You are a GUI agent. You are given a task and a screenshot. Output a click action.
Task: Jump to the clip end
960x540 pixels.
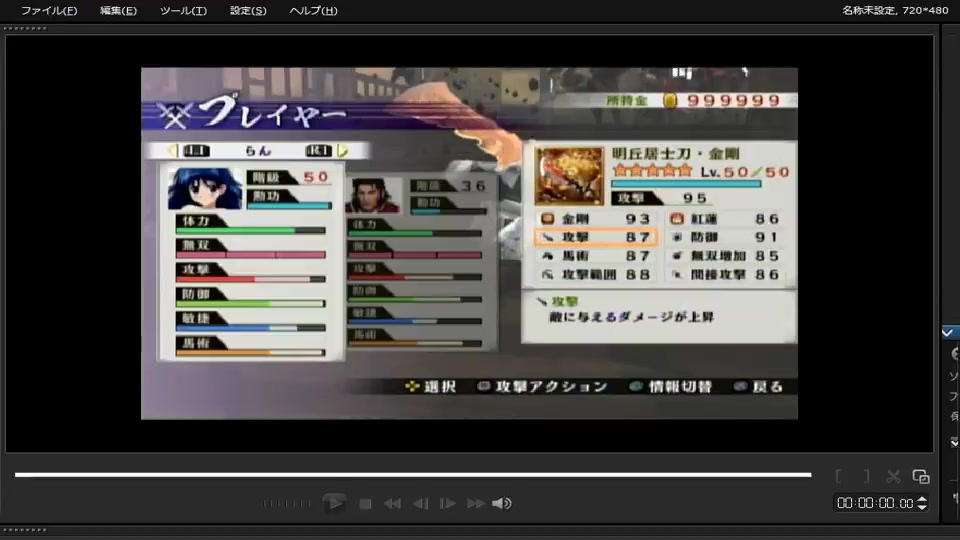pos(475,504)
